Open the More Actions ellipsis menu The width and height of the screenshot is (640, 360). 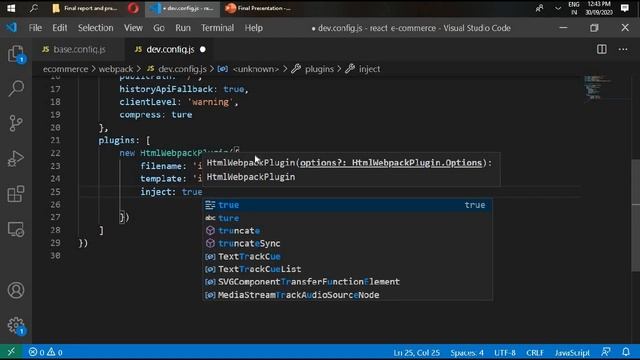click(x=623, y=49)
